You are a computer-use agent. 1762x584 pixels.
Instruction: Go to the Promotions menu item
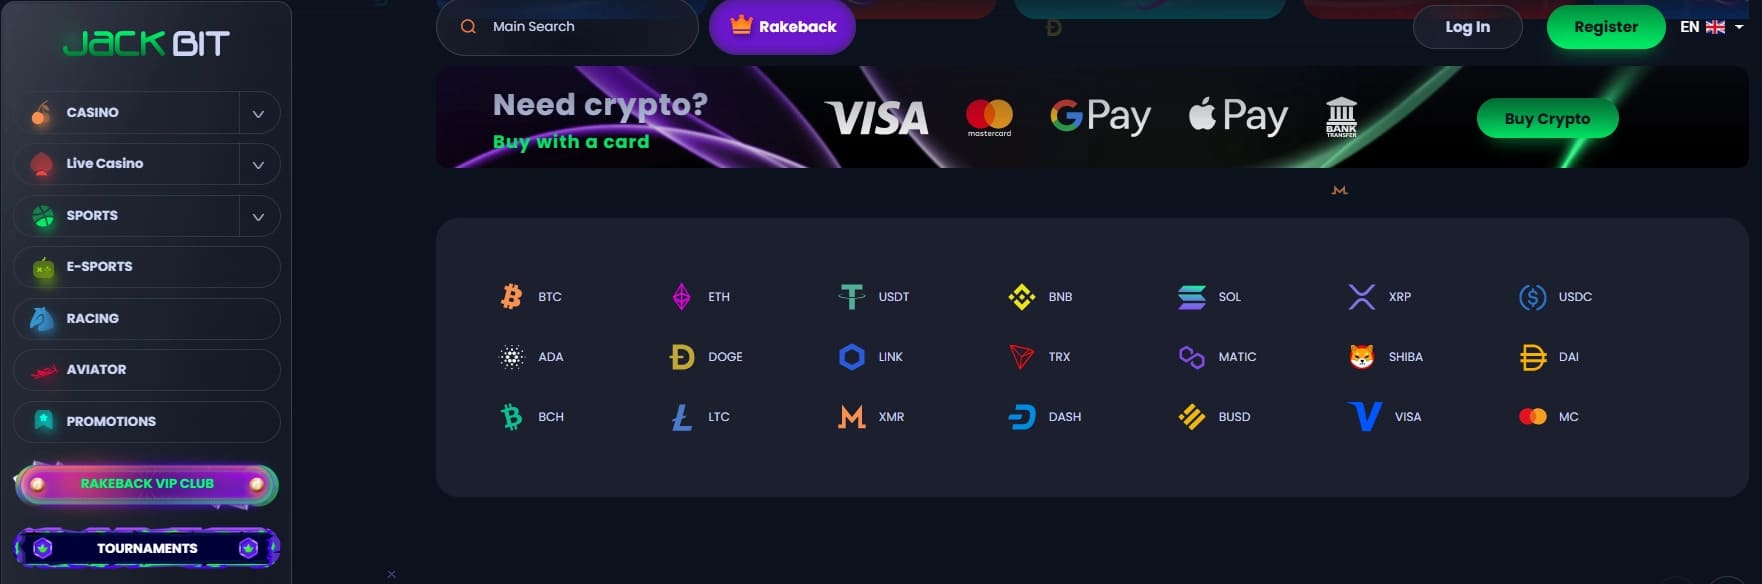pyautogui.click(x=147, y=422)
